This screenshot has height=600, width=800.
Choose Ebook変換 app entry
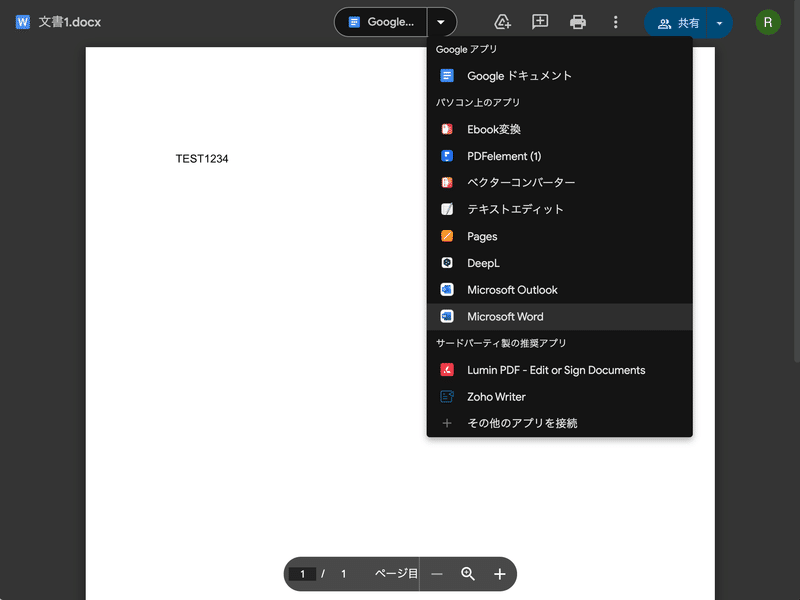pyautogui.click(x=559, y=129)
